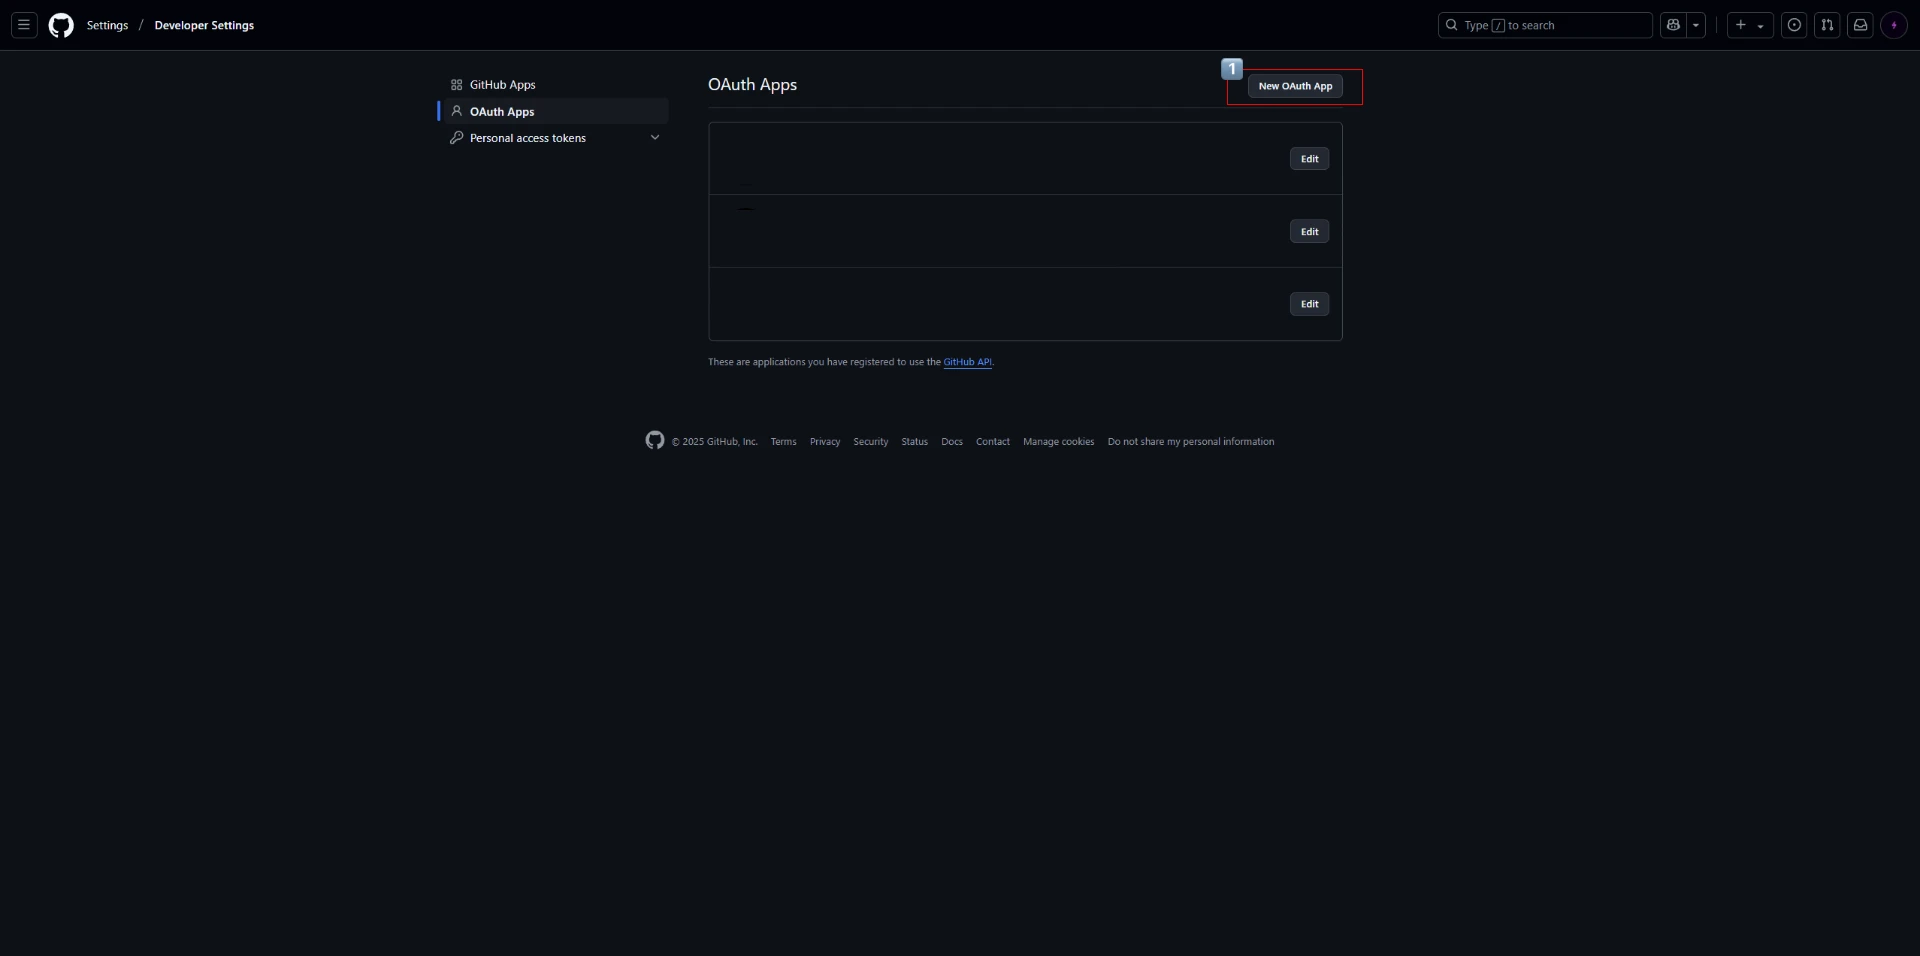
Task: Click Edit on the top listed app
Action: [1309, 159]
